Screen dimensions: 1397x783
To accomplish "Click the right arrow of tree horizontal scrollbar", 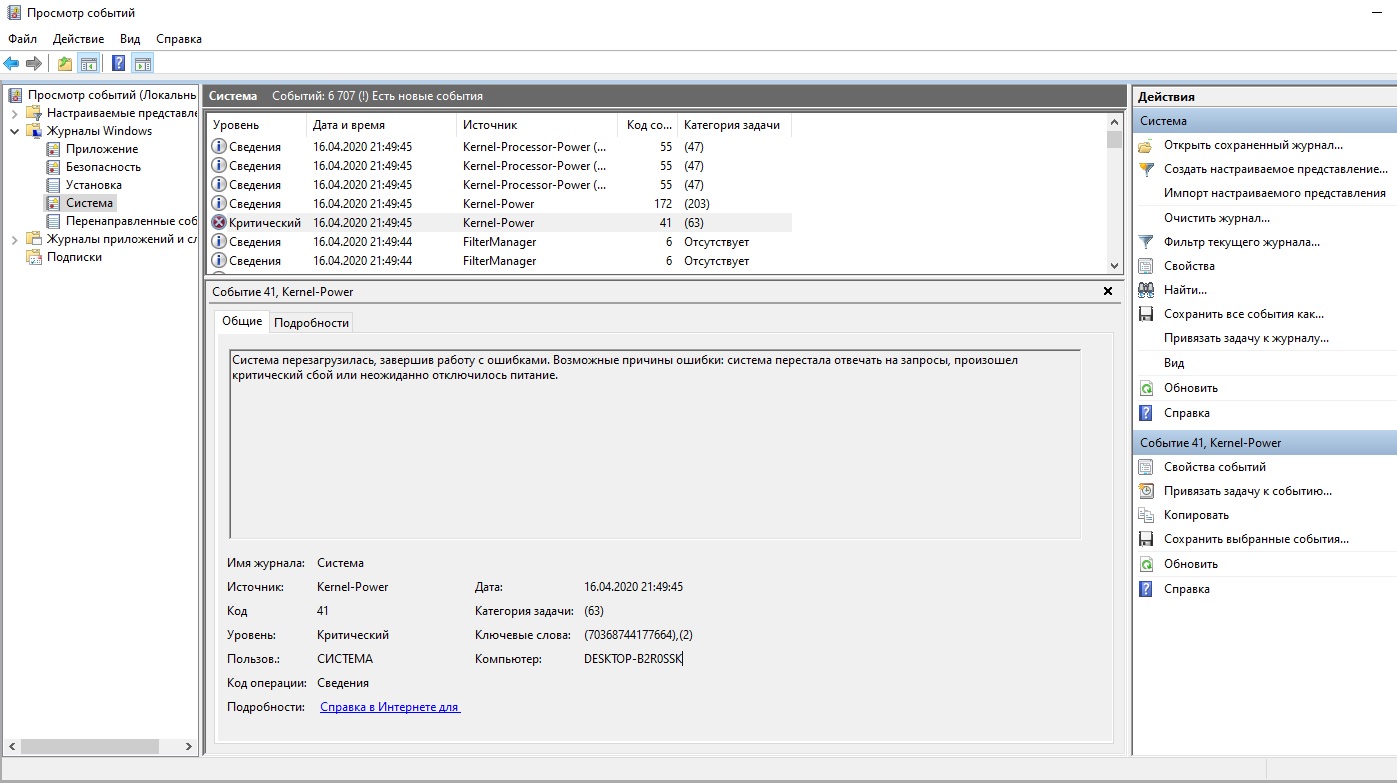I will 190,747.
